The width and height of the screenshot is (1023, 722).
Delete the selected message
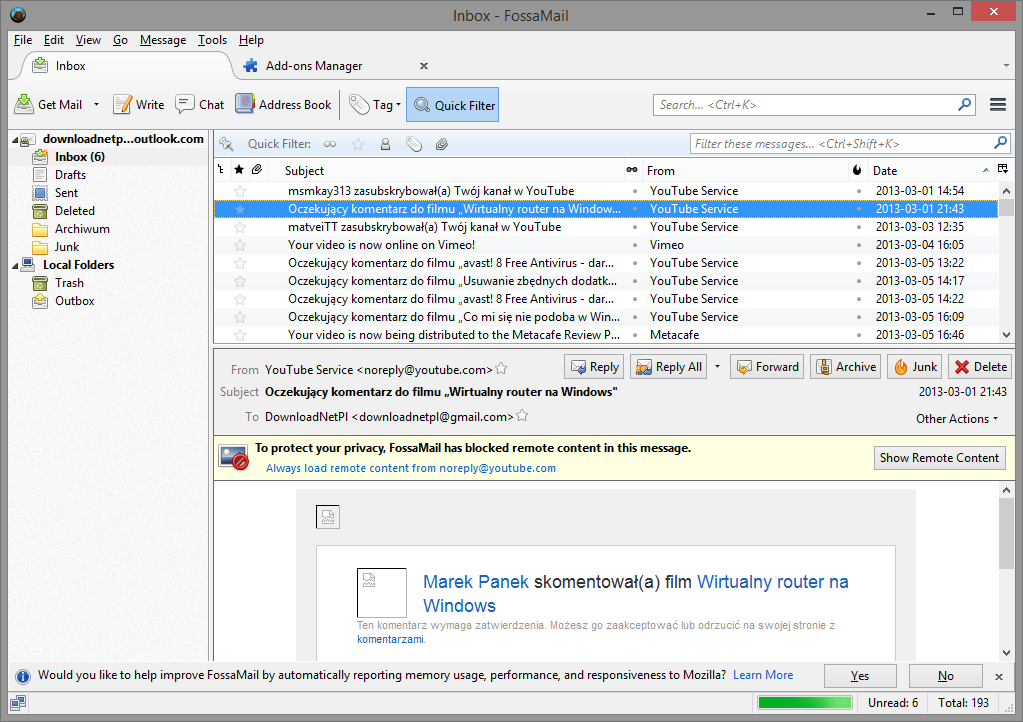(980, 367)
